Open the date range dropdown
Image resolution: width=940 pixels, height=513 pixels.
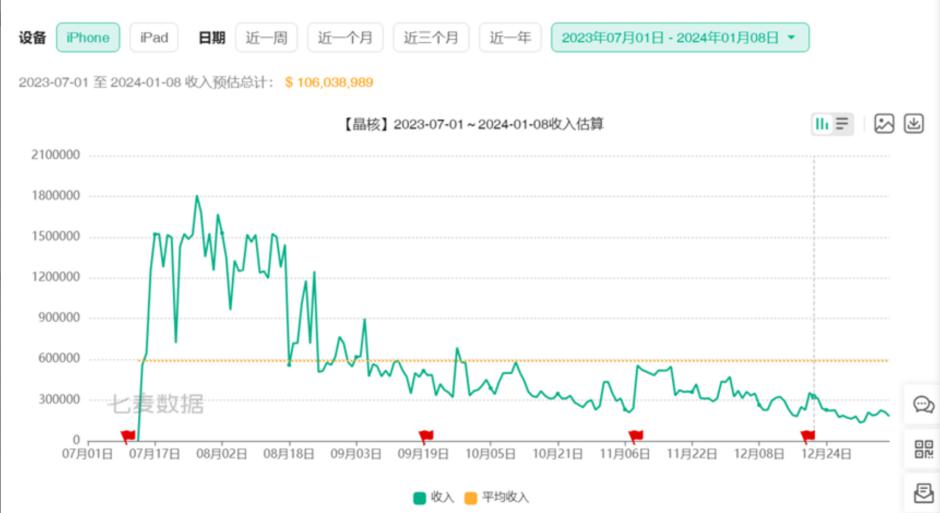pos(679,38)
